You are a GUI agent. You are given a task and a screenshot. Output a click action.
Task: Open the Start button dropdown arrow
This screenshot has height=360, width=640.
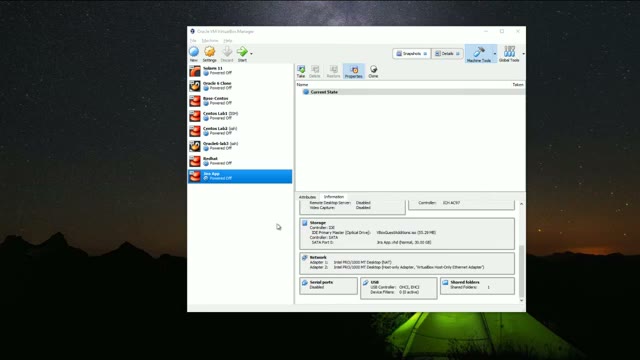click(251, 53)
